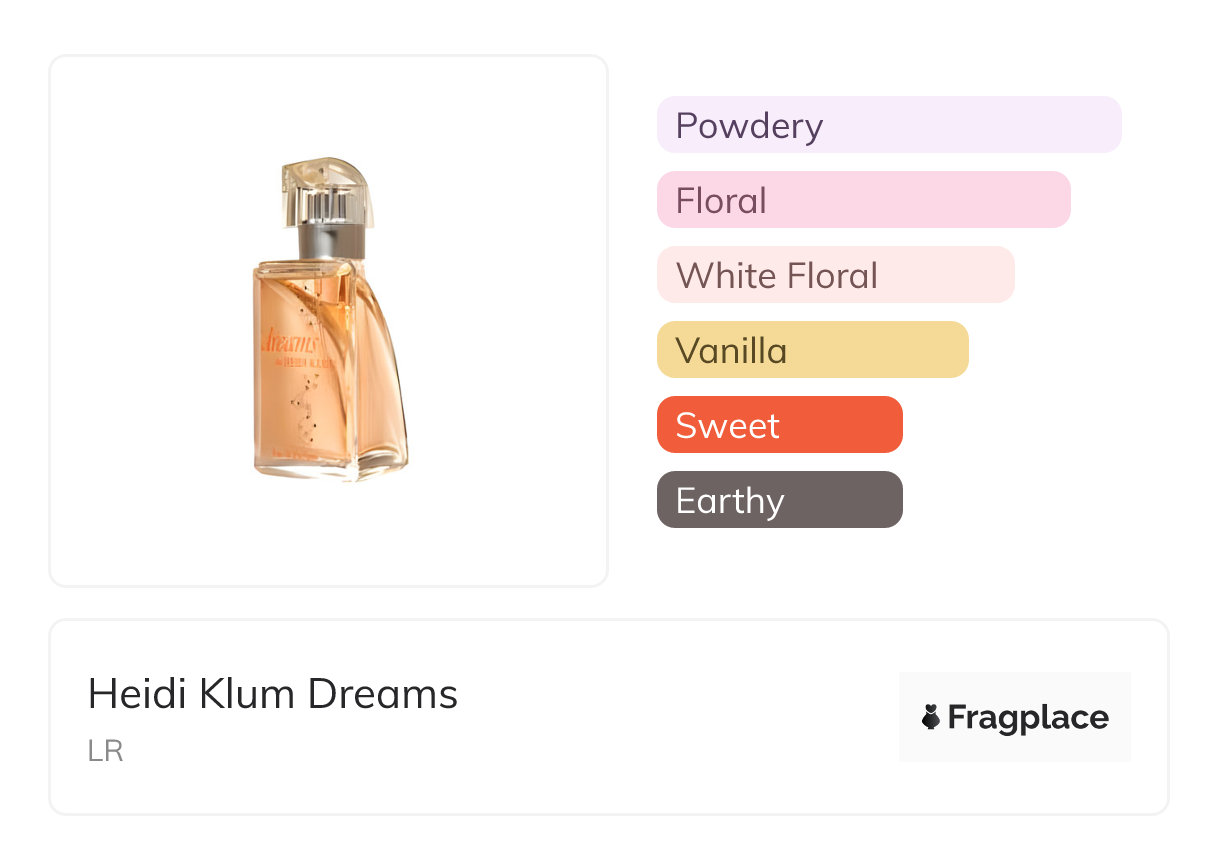Select the pink Floral accord bar
This screenshot has width=1218, height=864.
pyautogui.click(x=864, y=200)
